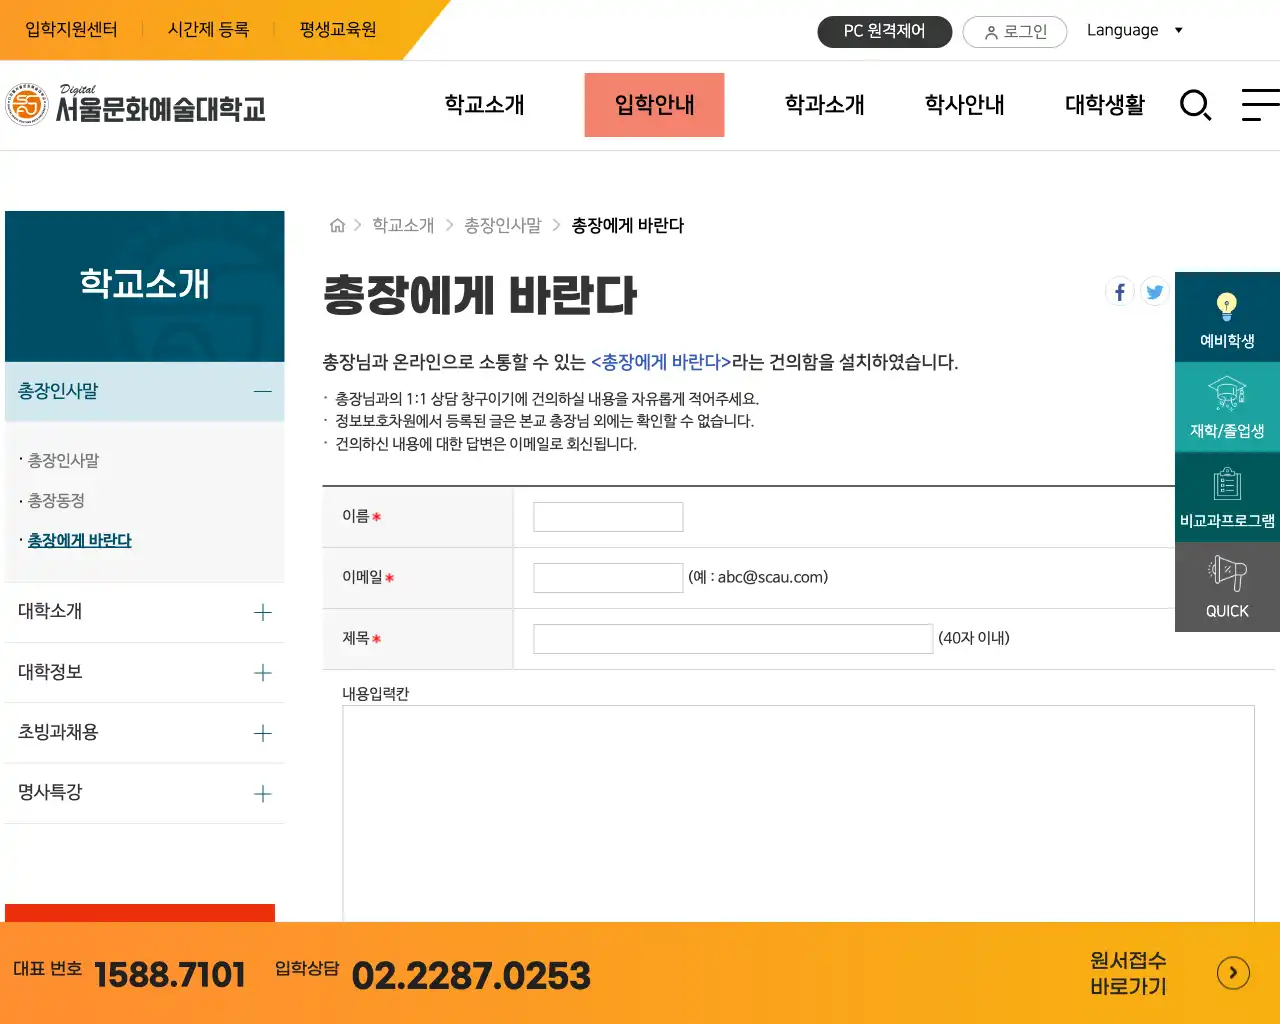
Task: Click the 로그인 button
Action: pyautogui.click(x=1015, y=32)
